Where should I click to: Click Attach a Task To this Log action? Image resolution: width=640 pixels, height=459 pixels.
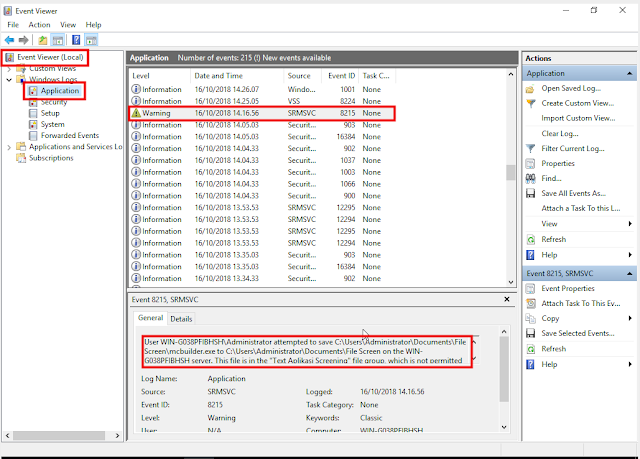point(580,208)
